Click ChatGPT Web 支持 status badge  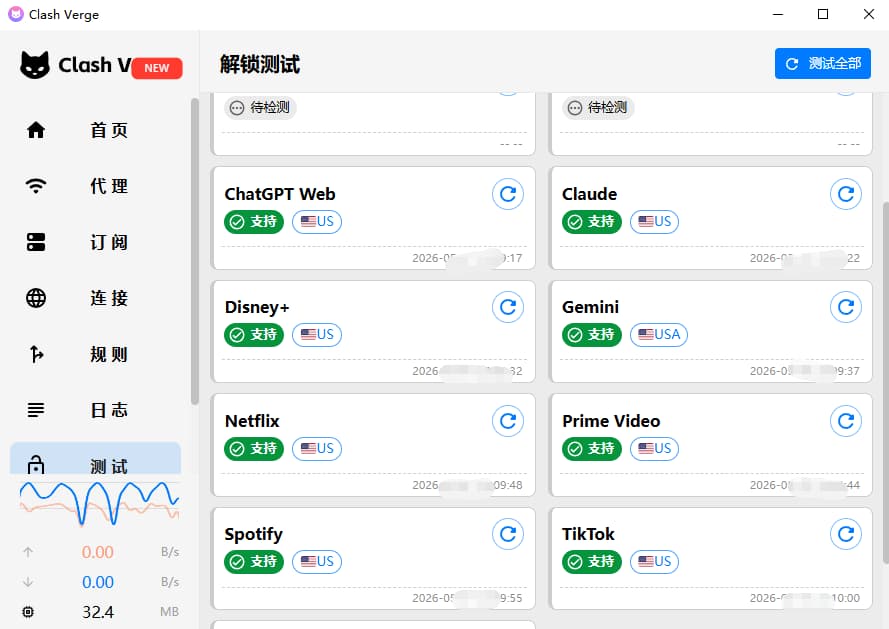(254, 221)
